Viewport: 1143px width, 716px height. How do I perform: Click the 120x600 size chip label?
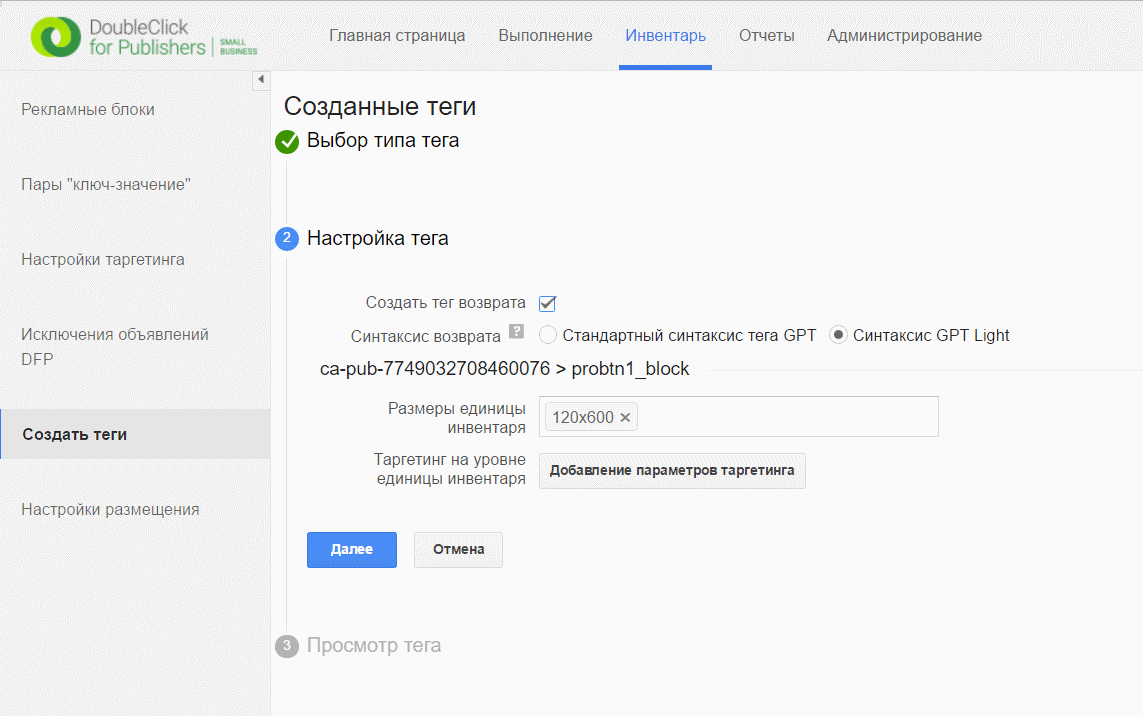click(582, 418)
